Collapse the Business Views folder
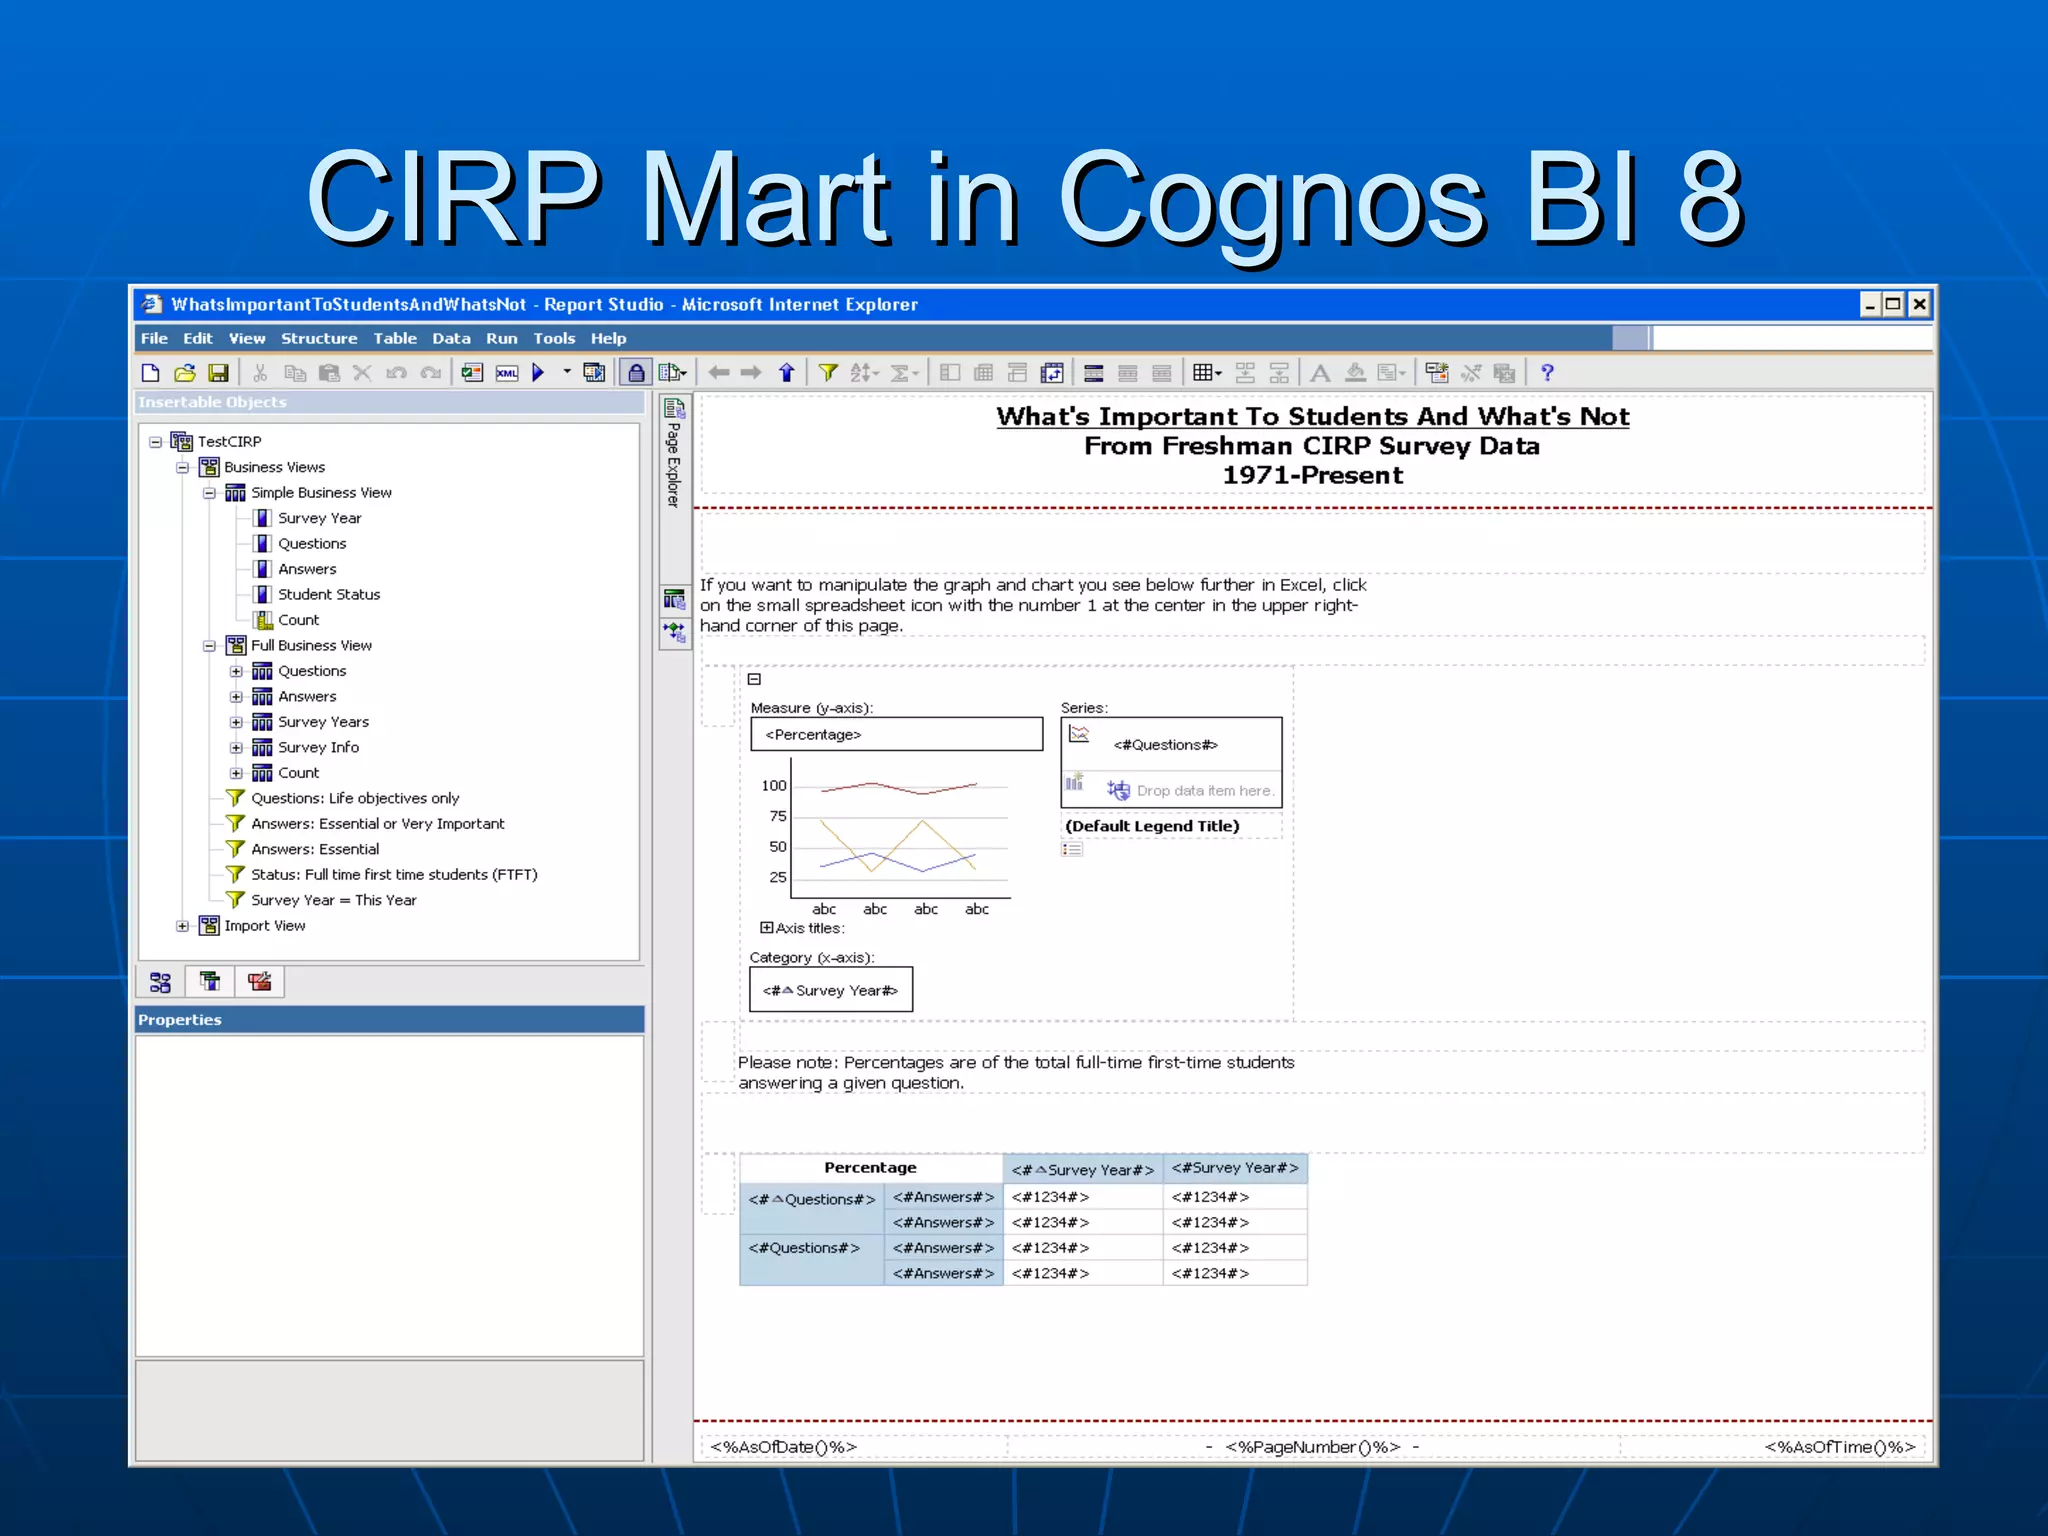Image resolution: width=2048 pixels, height=1536 pixels. 182,468
